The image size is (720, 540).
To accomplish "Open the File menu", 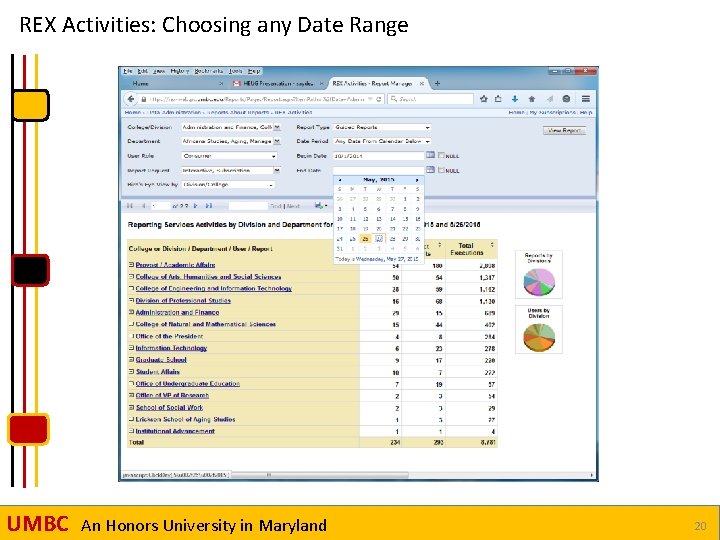I will (x=128, y=71).
